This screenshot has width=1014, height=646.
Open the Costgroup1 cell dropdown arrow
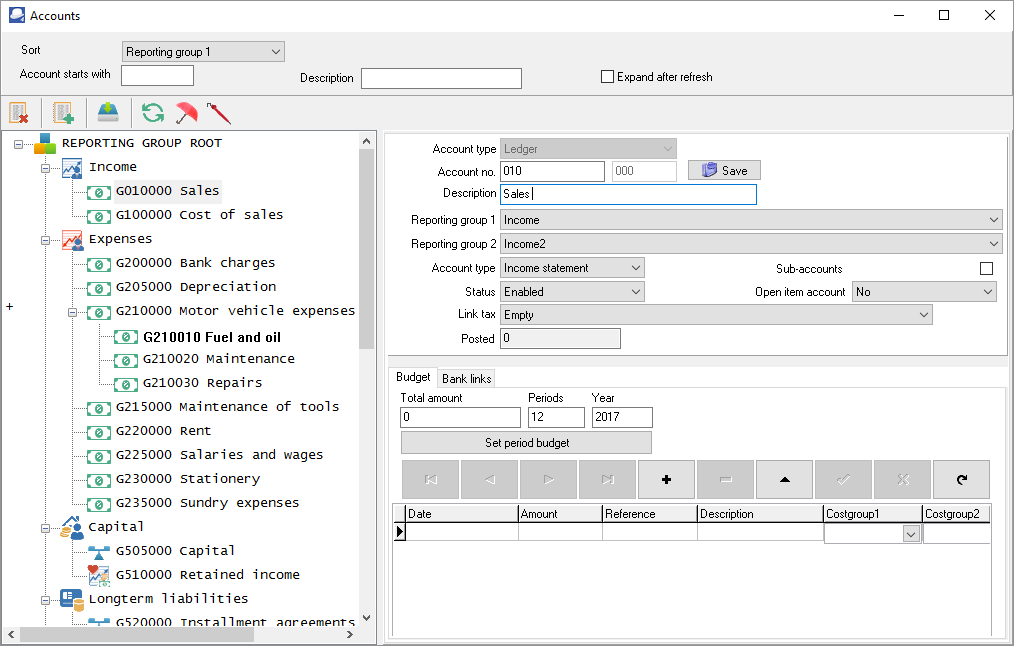pyautogui.click(x=911, y=534)
